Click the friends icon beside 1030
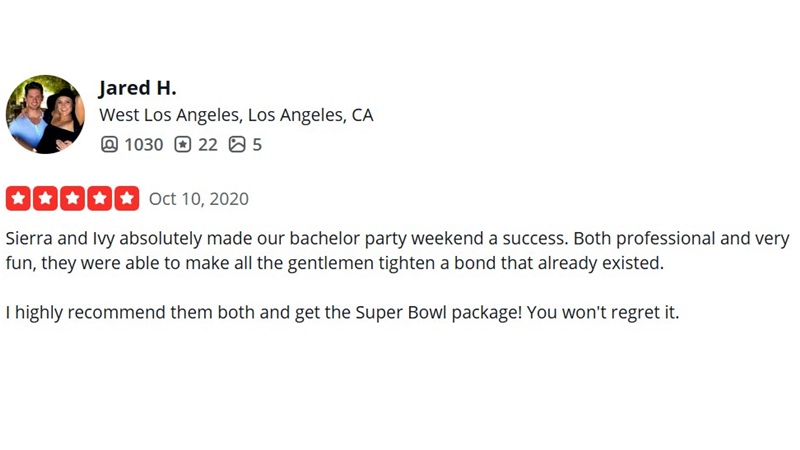This screenshot has width=800, height=450. click(x=109, y=144)
